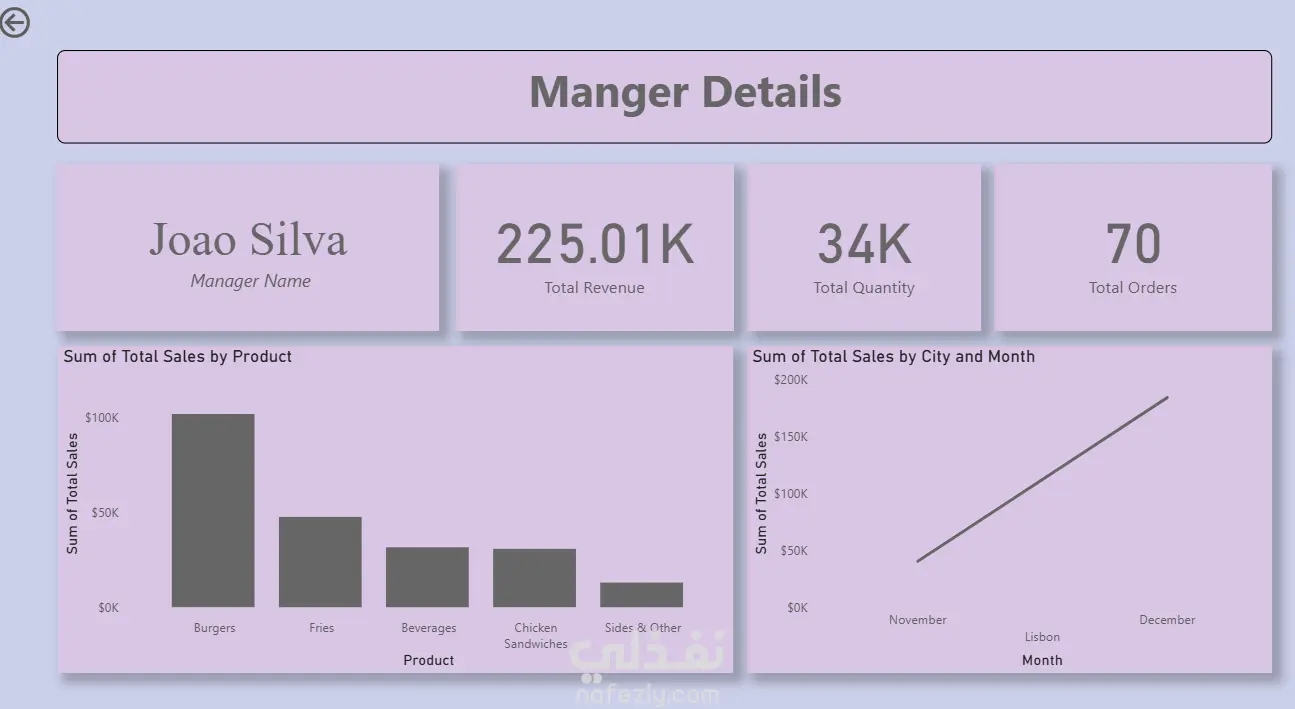Image resolution: width=1295 pixels, height=709 pixels.
Task: Click the Lisbon city label
Action: click(1042, 637)
